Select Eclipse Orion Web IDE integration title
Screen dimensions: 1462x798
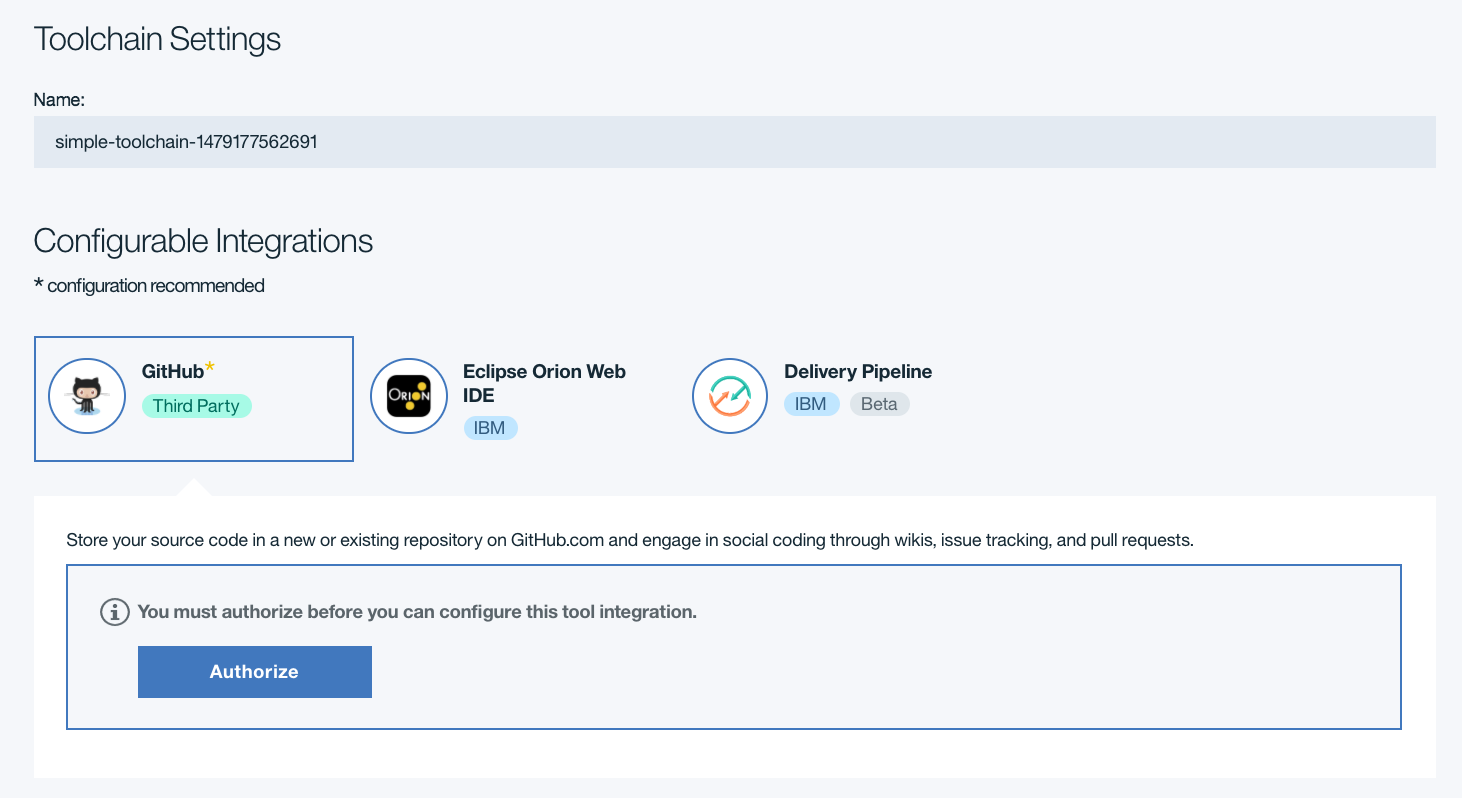pyautogui.click(x=544, y=383)
